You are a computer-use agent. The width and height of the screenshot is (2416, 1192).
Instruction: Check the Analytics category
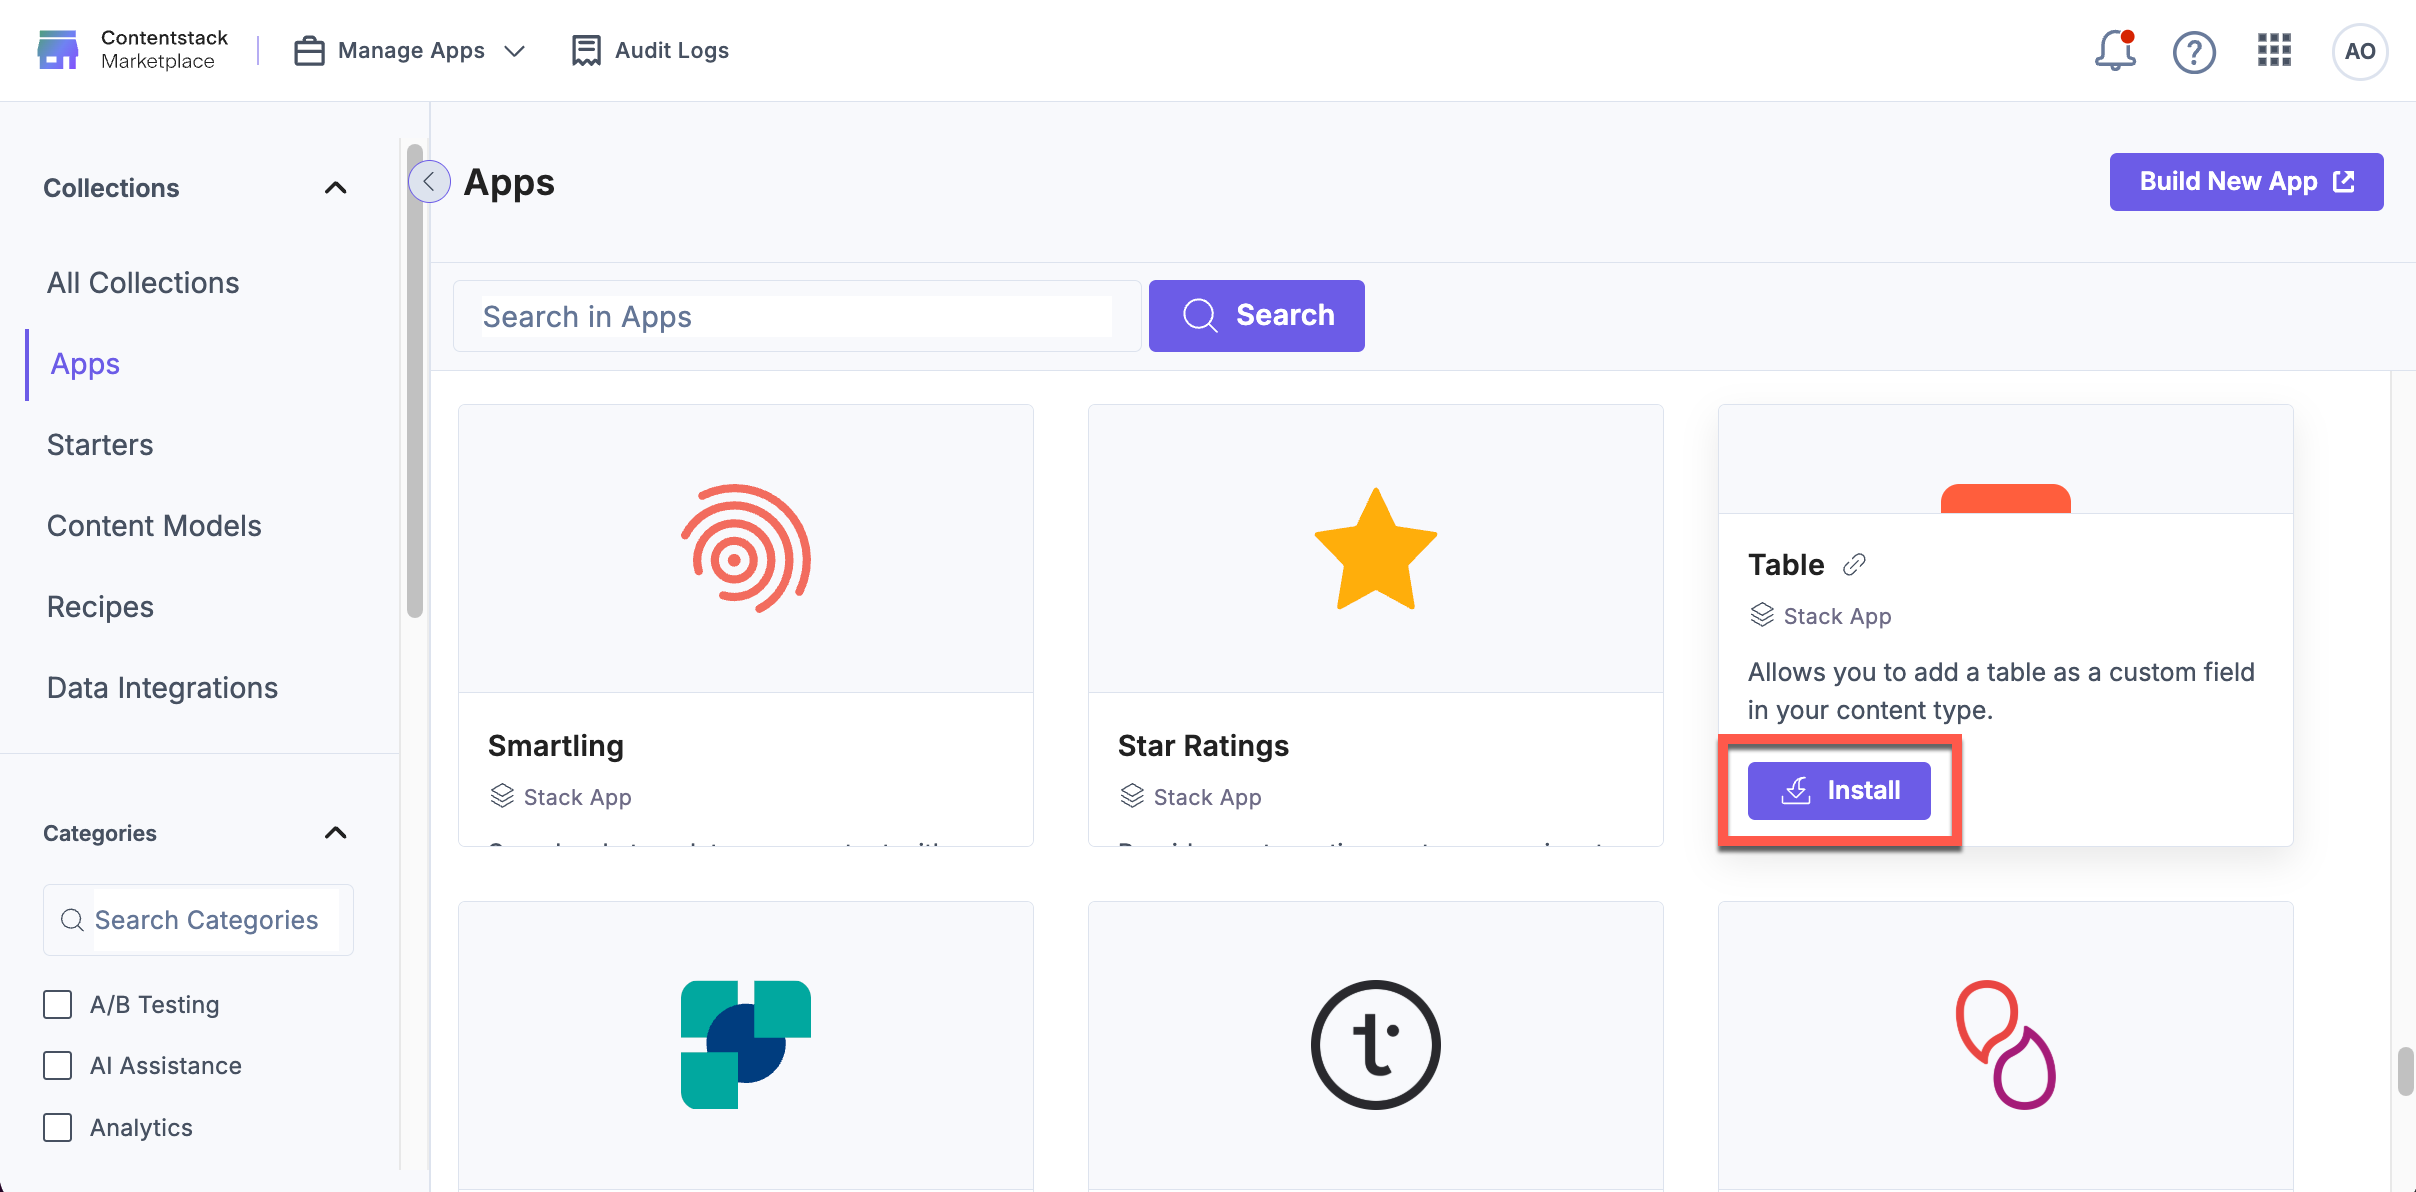coord(58,1127)
